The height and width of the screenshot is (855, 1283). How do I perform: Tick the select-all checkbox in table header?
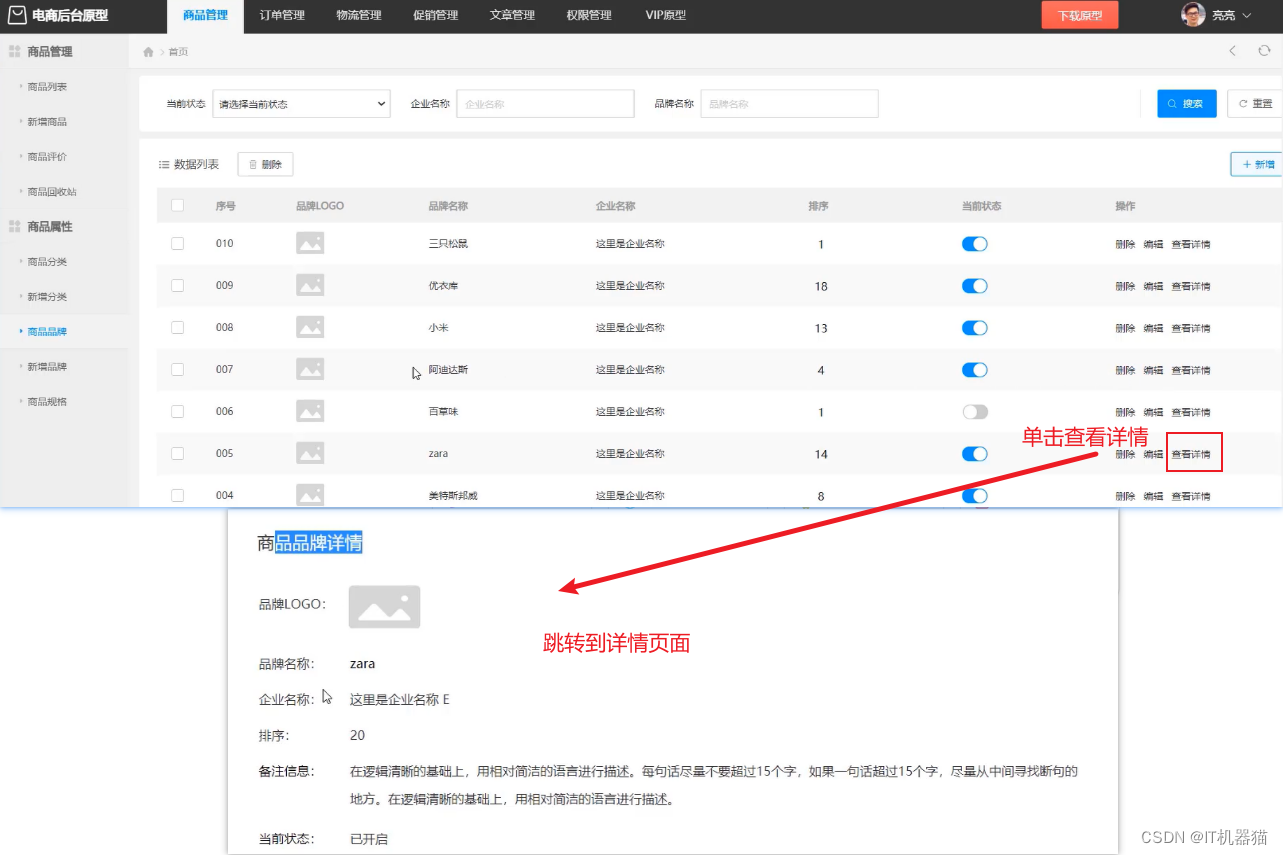coord(178,205)
